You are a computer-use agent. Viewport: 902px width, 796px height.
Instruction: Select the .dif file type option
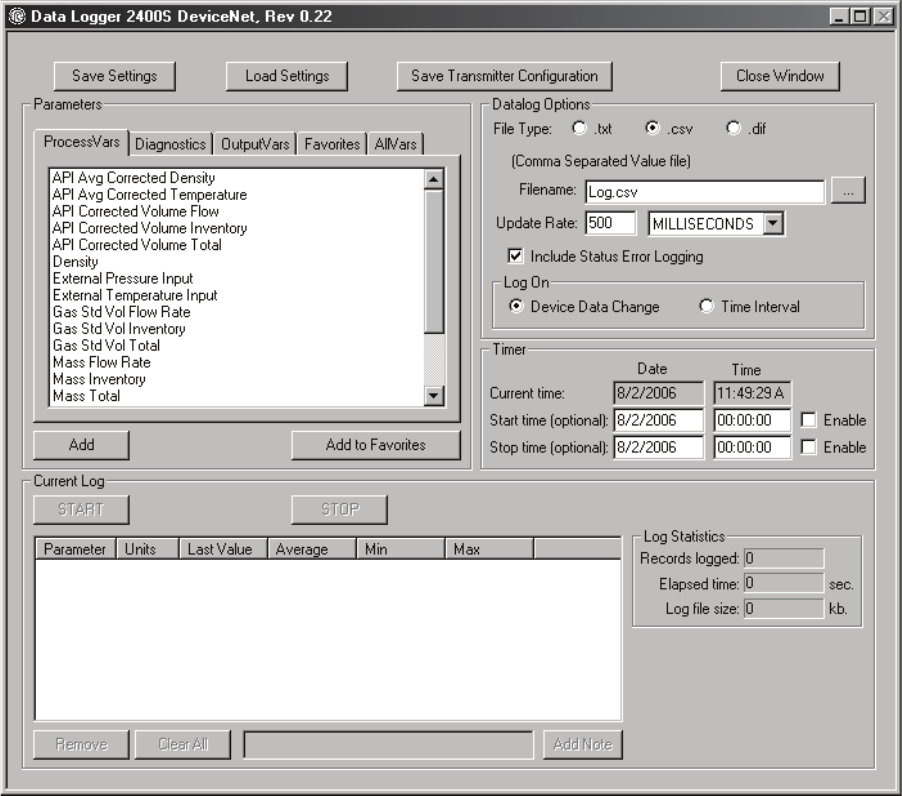(x=733, y=129)
